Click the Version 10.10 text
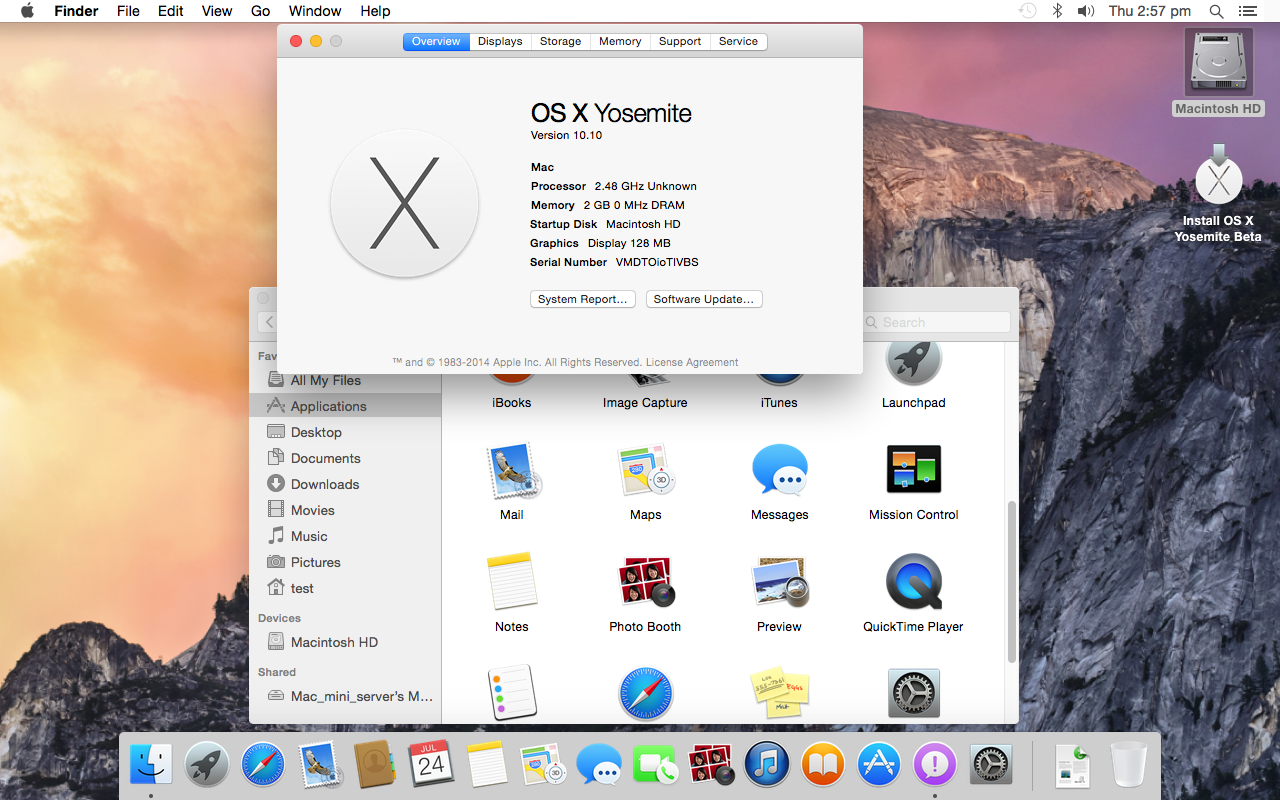1280x800 pixels. 566,135
